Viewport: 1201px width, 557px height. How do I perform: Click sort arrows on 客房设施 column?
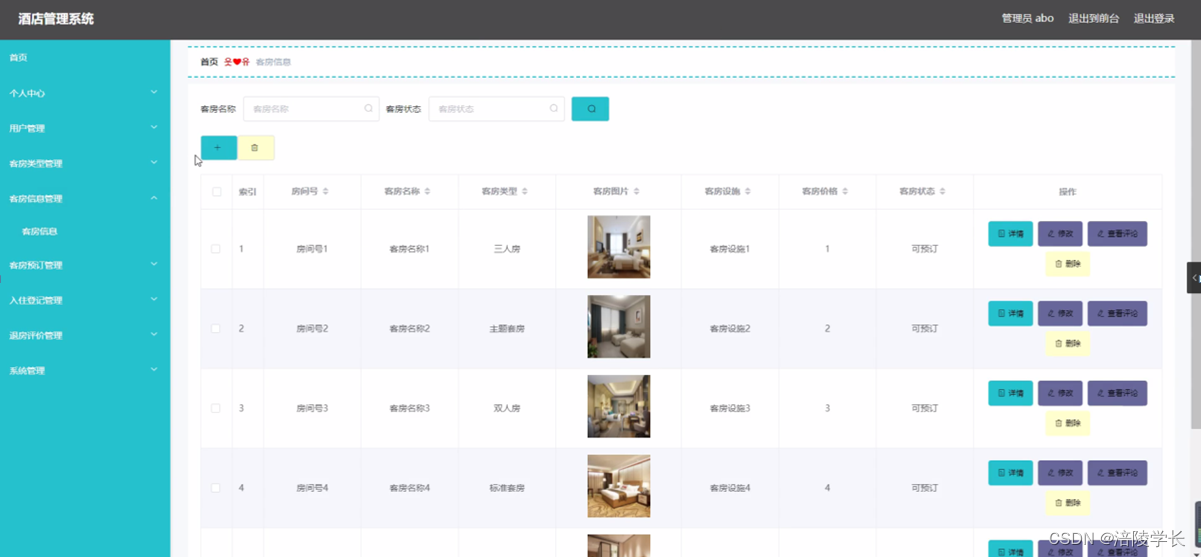747,191
